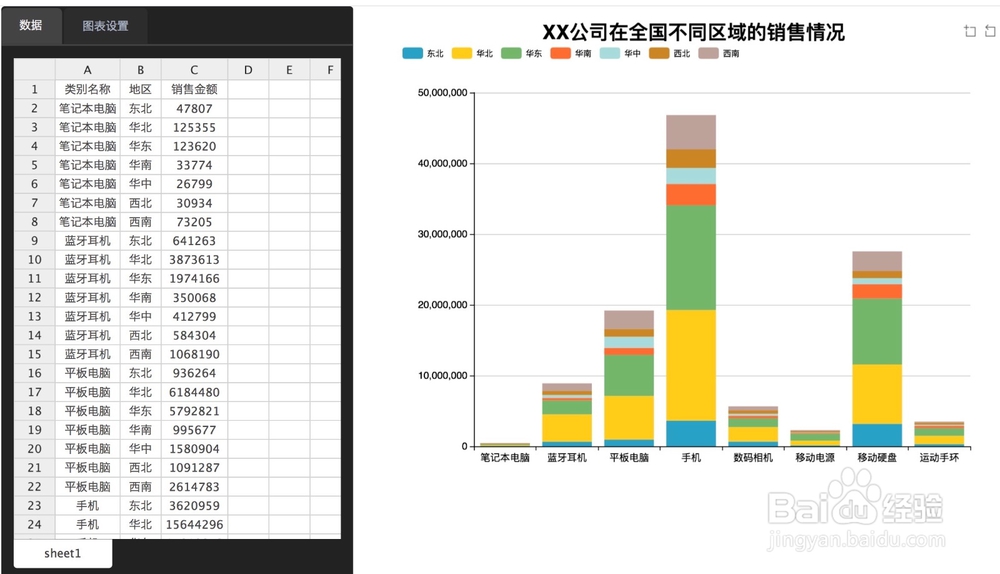
Task: Click the 类别名称 header cell
Action: point(87,89)
